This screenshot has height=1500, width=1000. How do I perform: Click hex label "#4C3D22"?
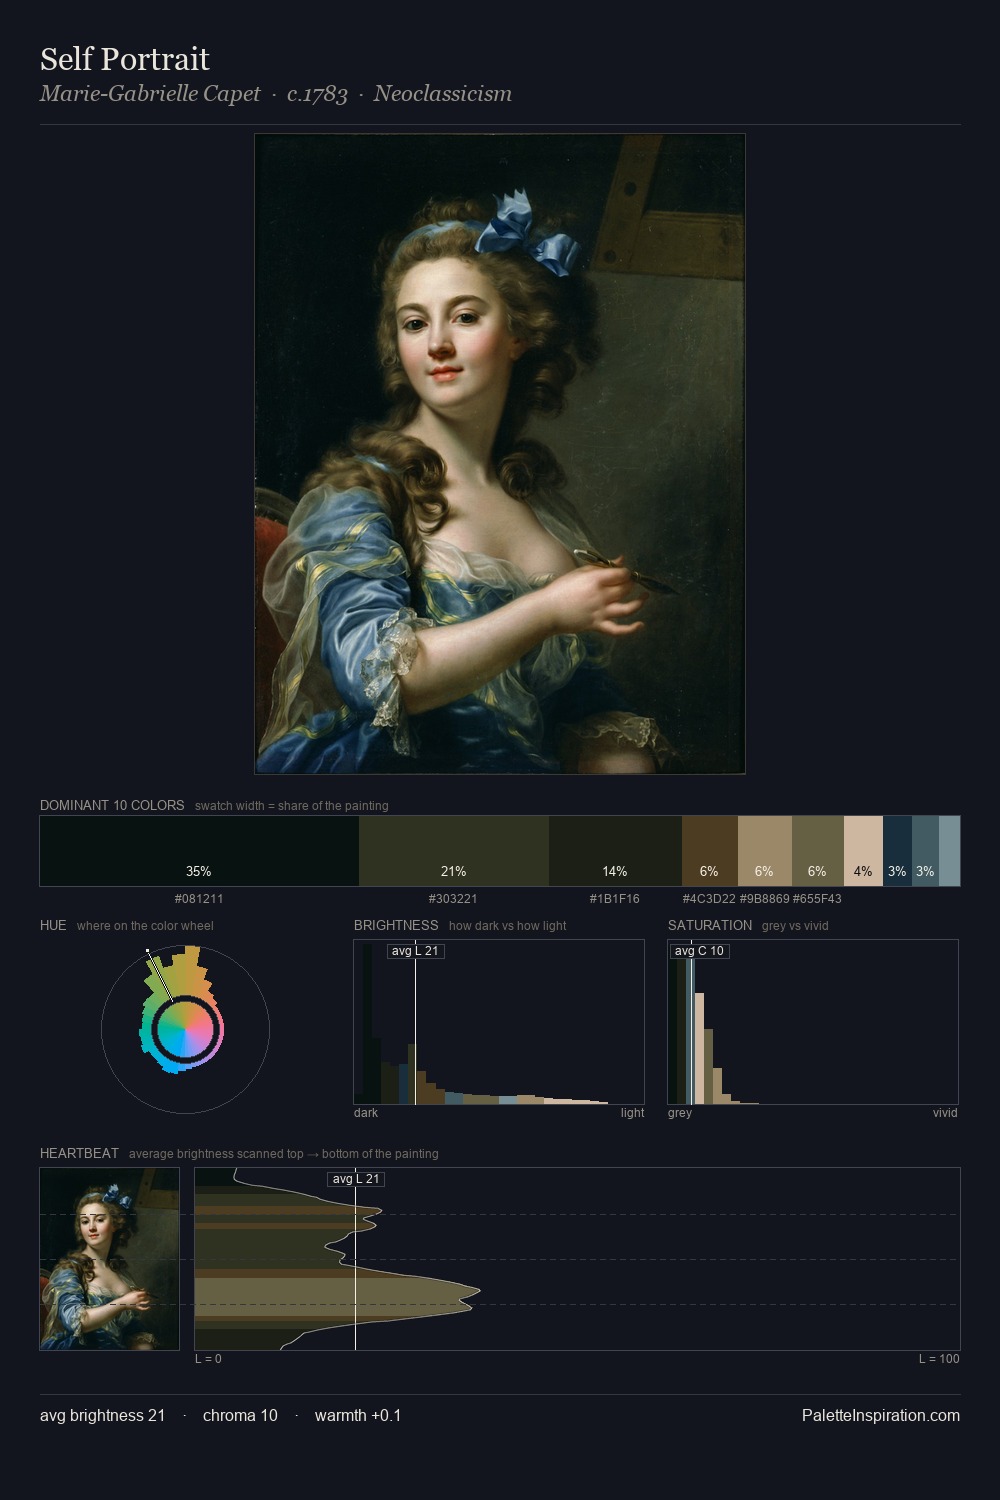pyautogui.click(x=709, y=899)
